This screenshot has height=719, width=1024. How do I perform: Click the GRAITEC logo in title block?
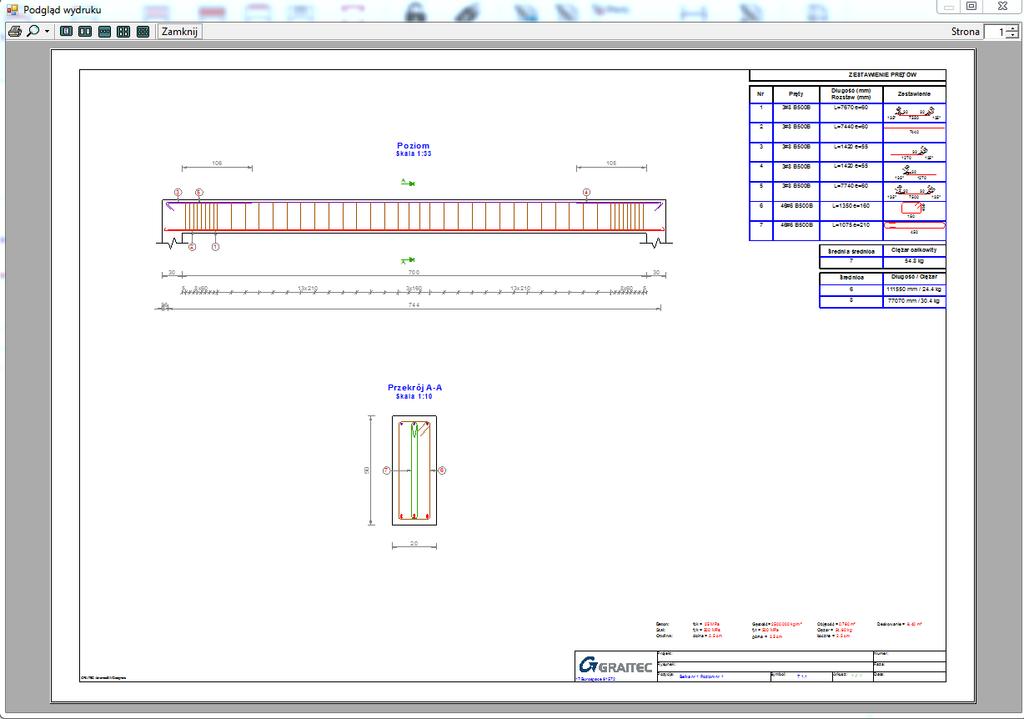point(615,665)
